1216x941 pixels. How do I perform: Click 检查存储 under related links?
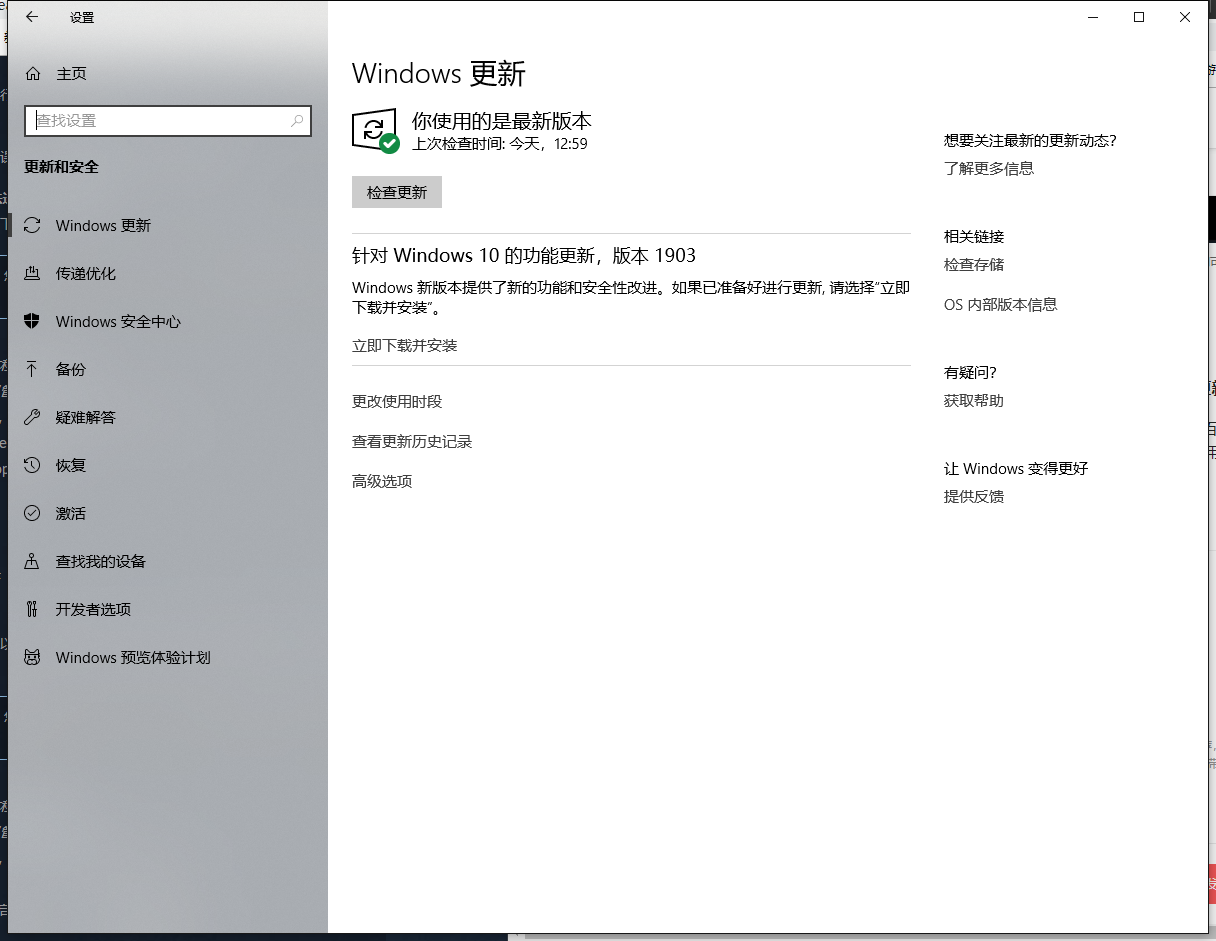tap(973, 264)
